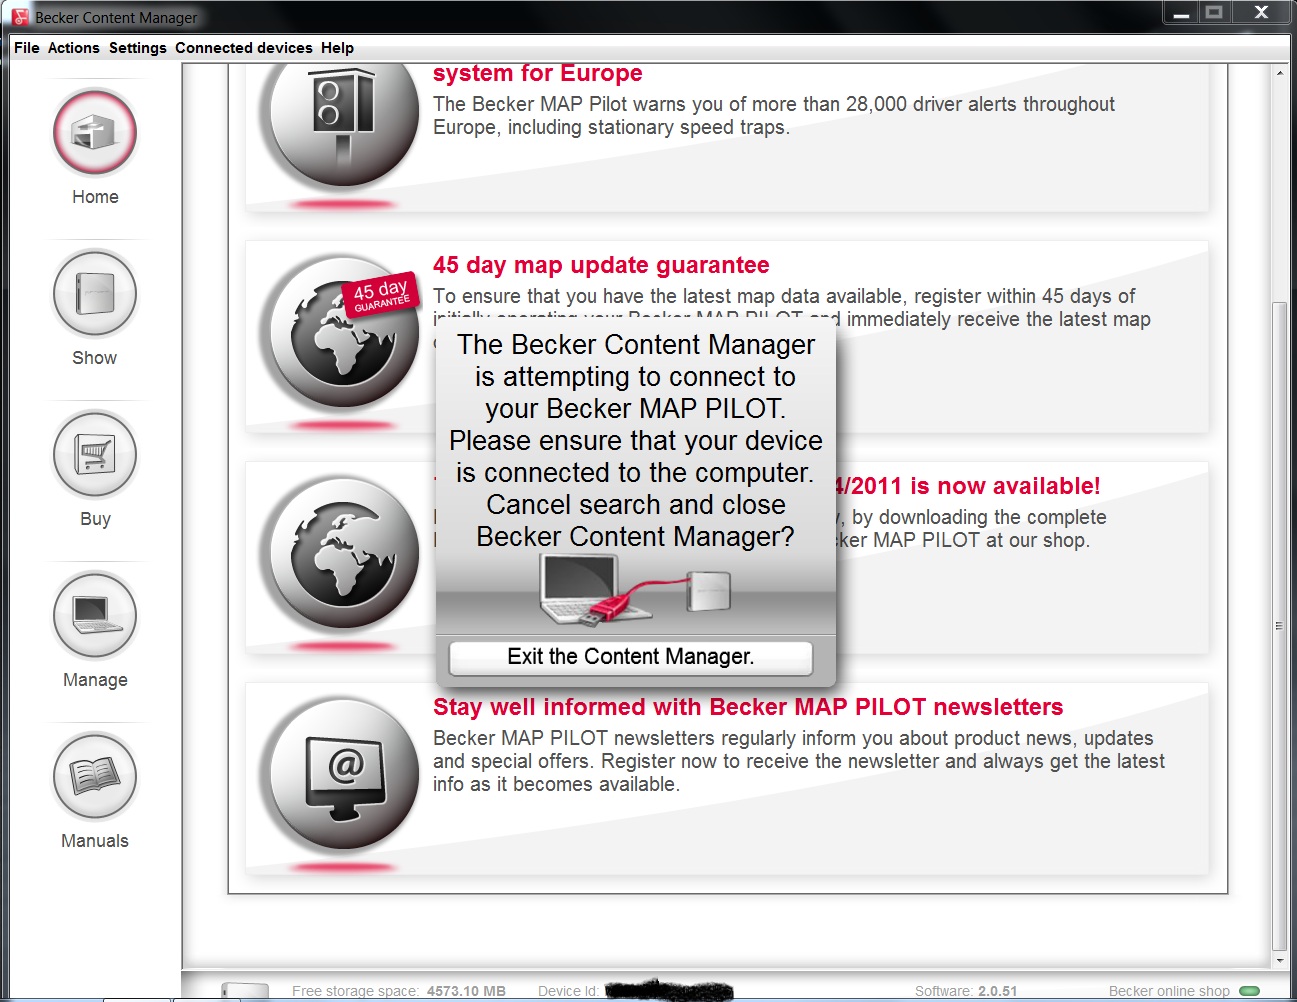Image resolution: width=1297 pixels, height=1002 pixels.
Task: Click the vertical scrollbar thumb
Action: tap(1280, 625)
